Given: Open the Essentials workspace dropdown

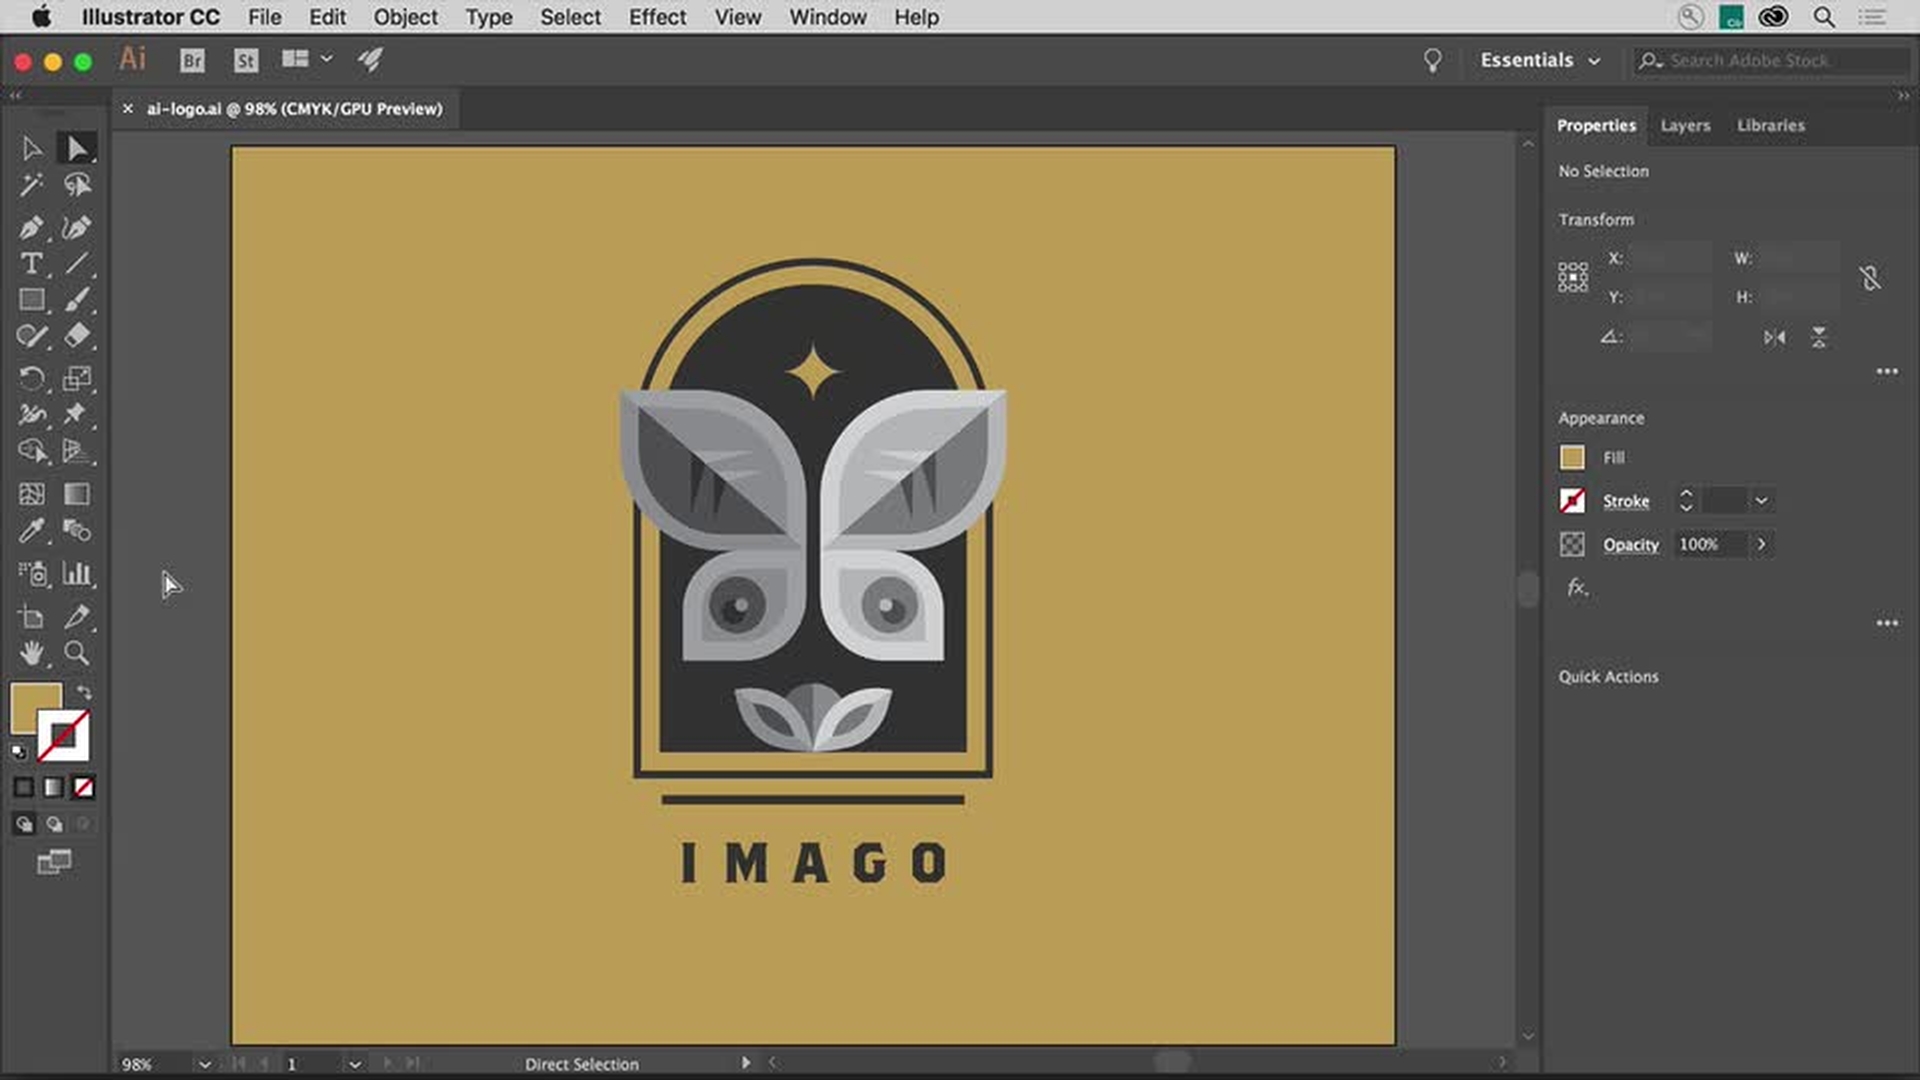Looking at the screenshot, I should pos(1539,60).
